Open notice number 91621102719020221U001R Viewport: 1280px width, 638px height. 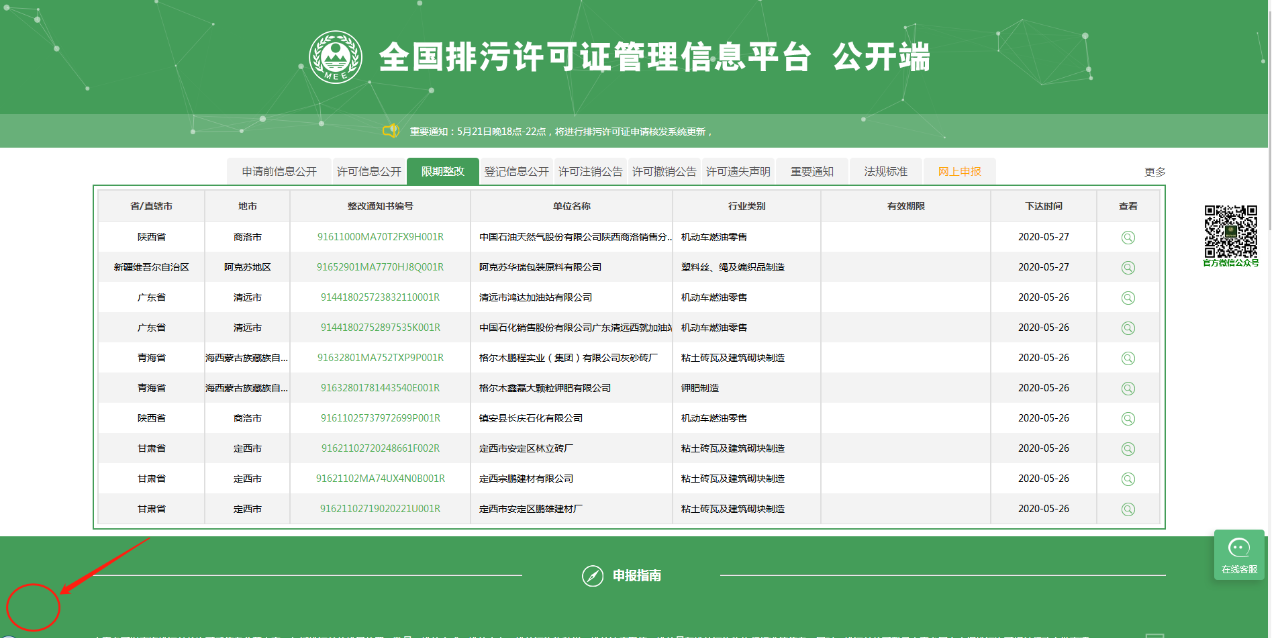coord(380,509)
